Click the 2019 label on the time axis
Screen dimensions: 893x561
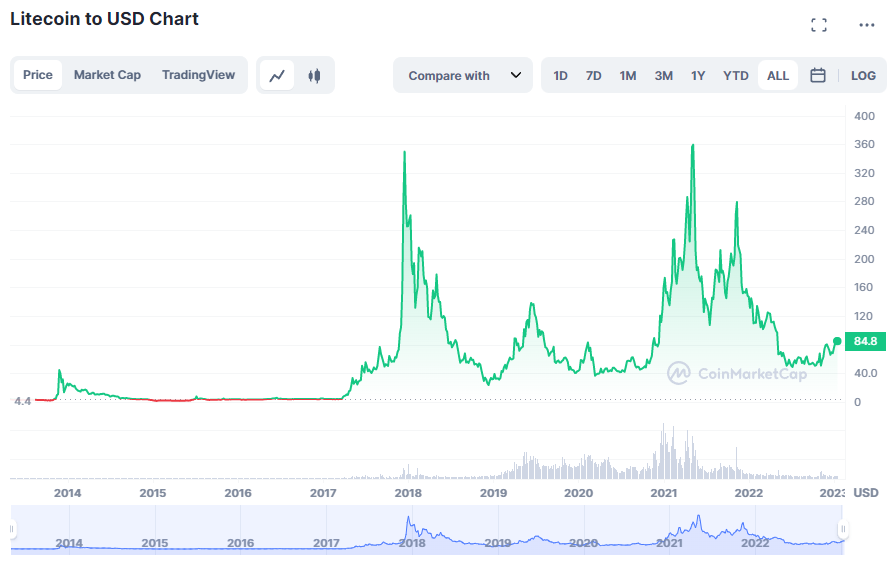click(x=493, y=493)
